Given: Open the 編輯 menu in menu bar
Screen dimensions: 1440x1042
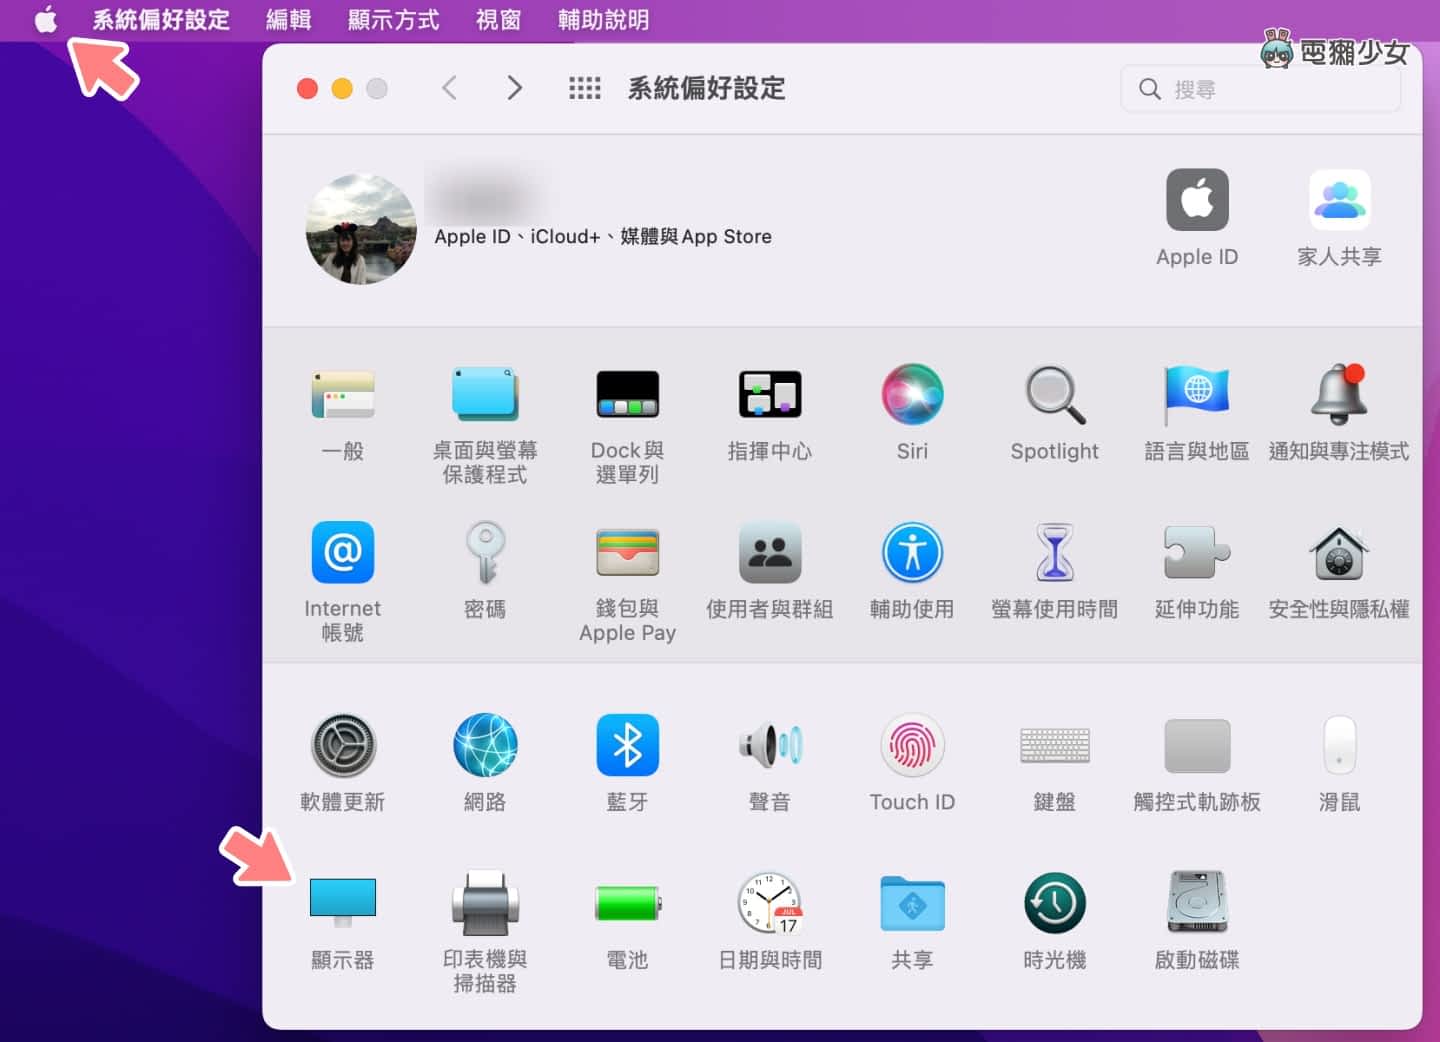Looking at the screenshot, I should click(288, 20).
